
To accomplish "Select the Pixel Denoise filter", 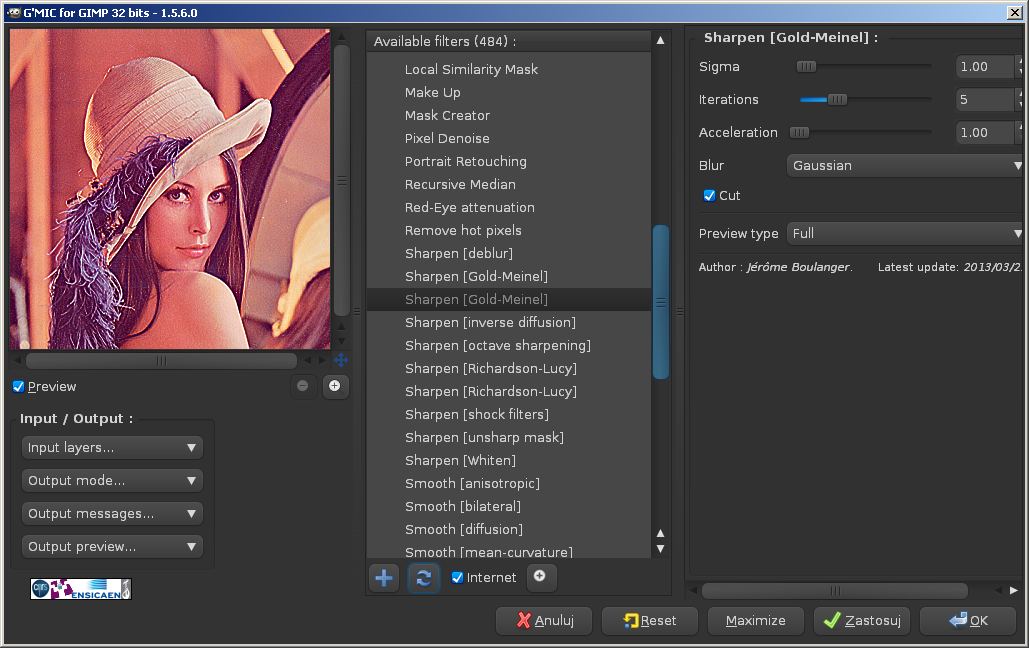I will pyautogui.click(x=447, y=139).
